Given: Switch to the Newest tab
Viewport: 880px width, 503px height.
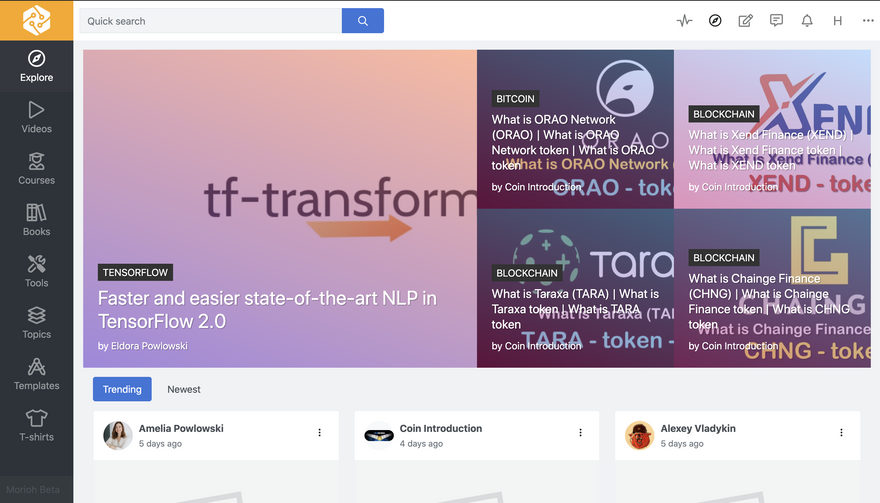Looking at the screenshot, I should (x=184, y=390).
